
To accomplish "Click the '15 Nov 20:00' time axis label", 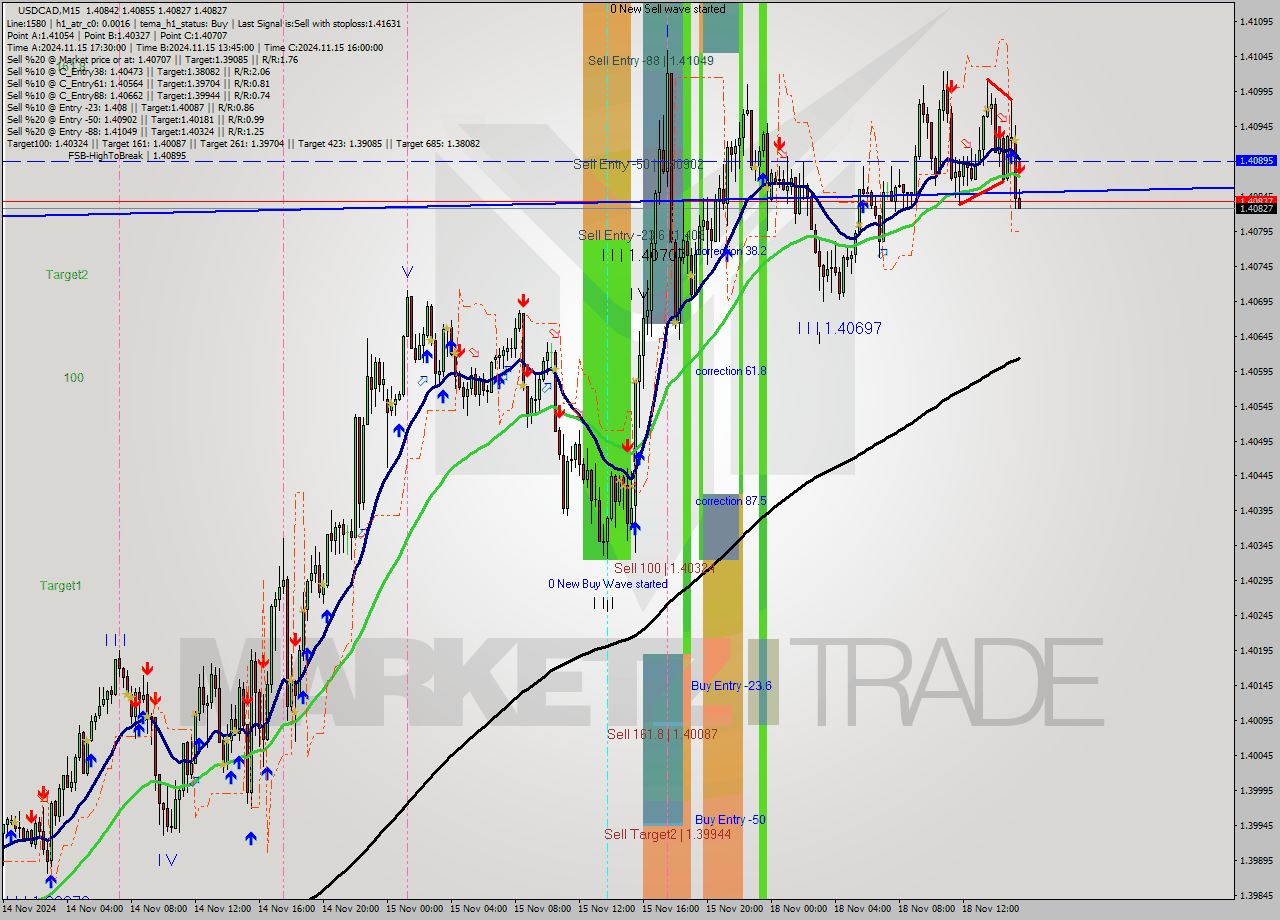I will (x=735, y=909).
